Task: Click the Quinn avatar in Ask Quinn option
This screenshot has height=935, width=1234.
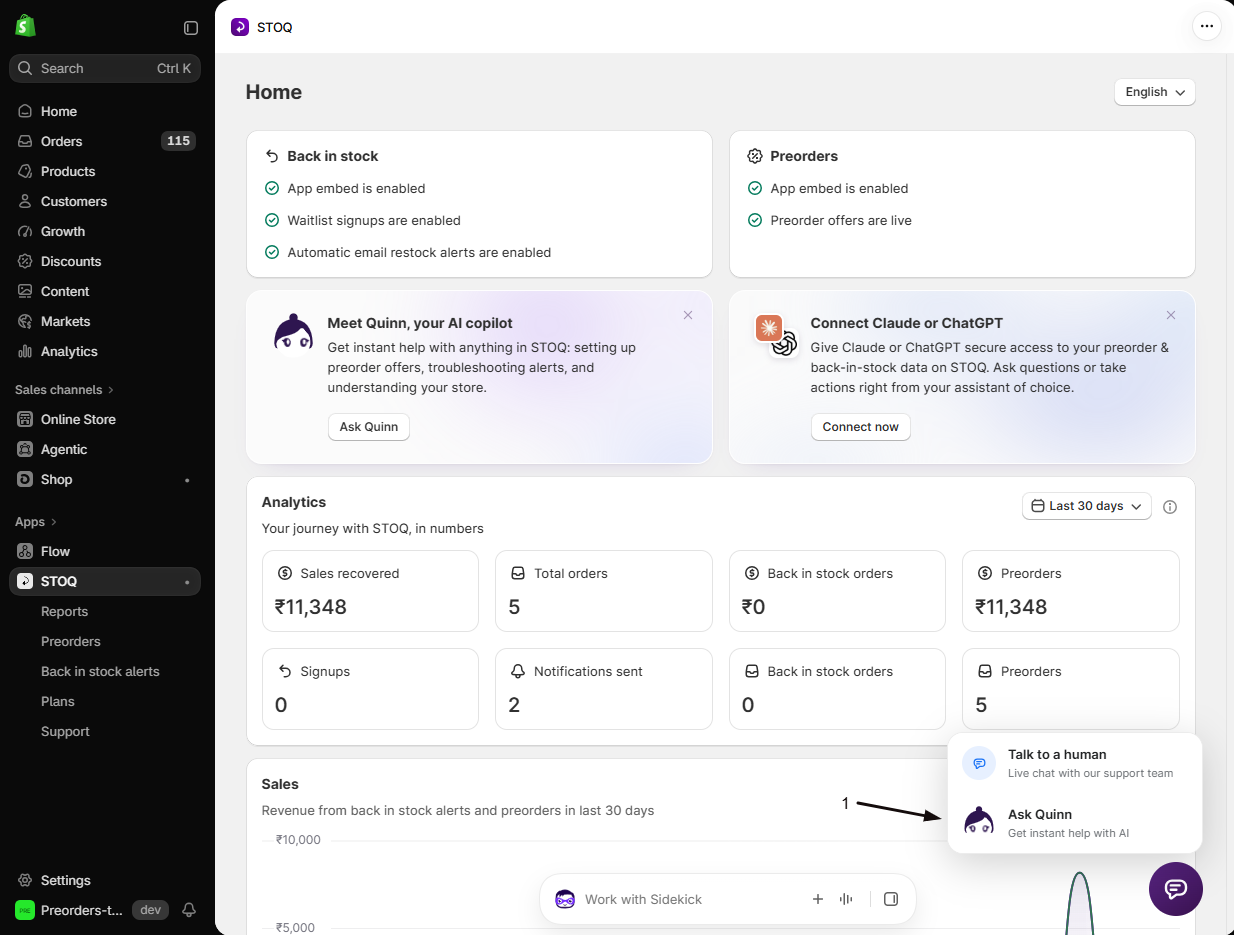Action: click(979, 822)
